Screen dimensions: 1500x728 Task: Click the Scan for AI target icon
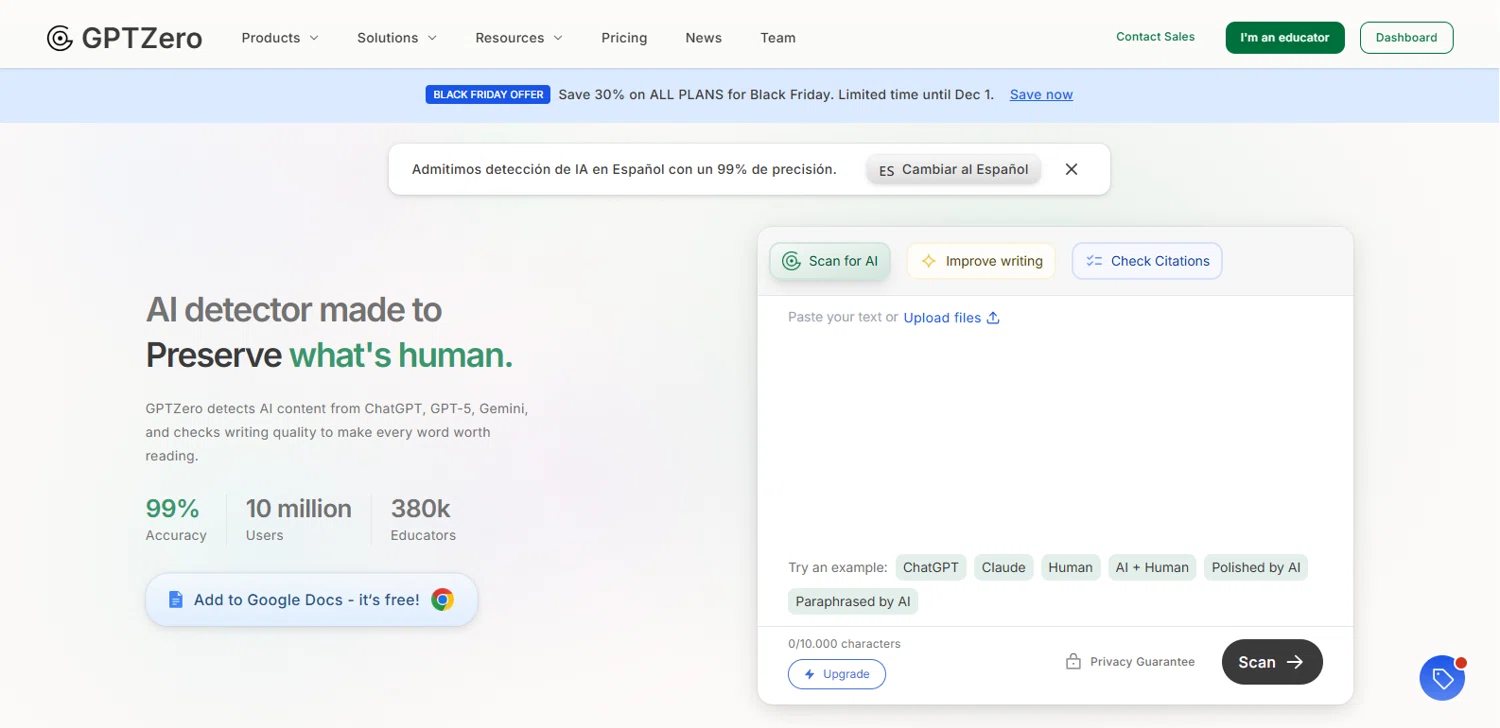[x=791, y=261]
